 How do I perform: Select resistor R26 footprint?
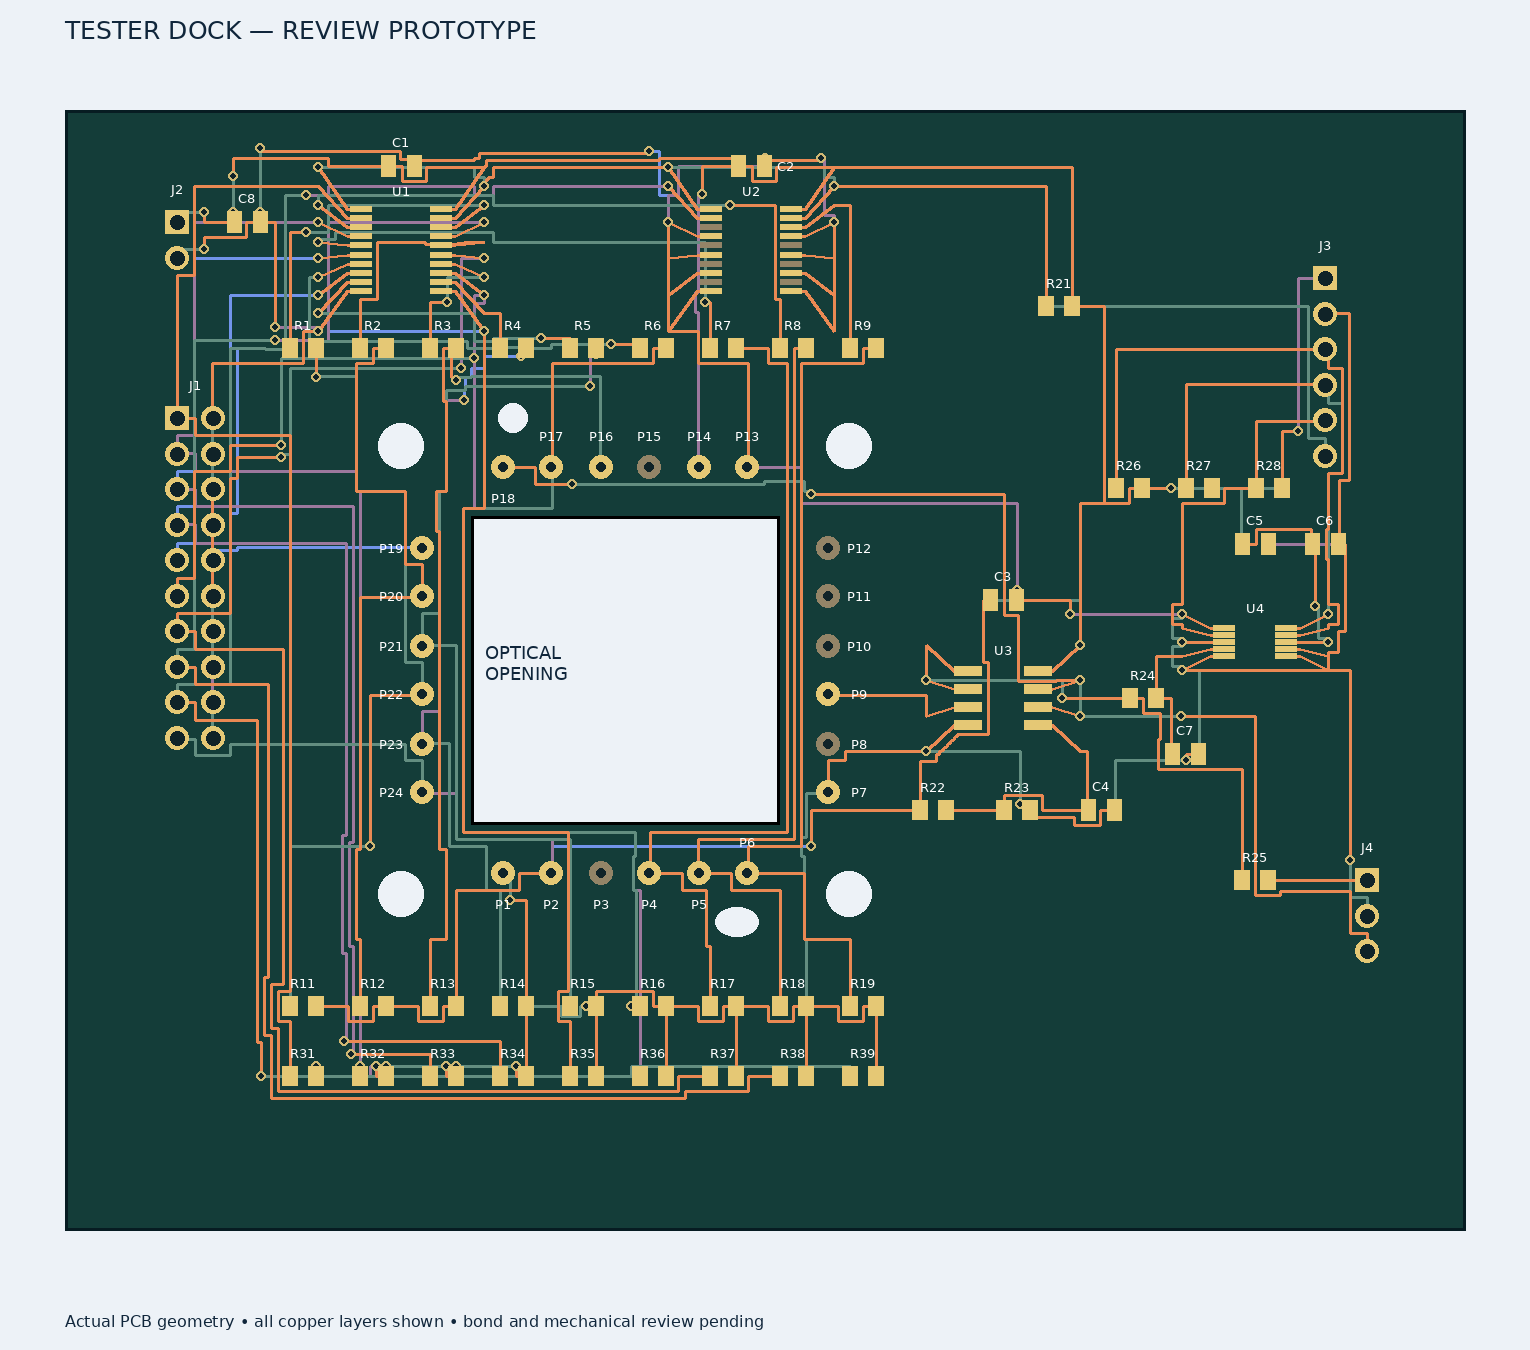(1129, 488)
